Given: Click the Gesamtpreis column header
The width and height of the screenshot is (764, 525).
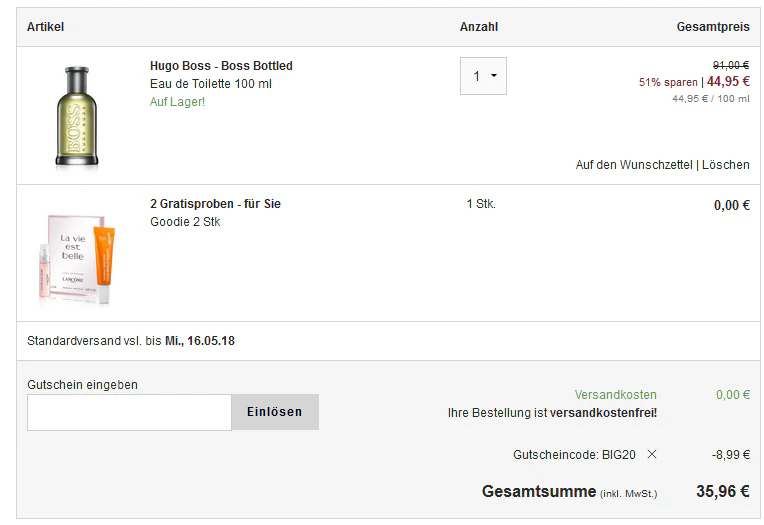Looking at the screenshot, I should point(713,27).
